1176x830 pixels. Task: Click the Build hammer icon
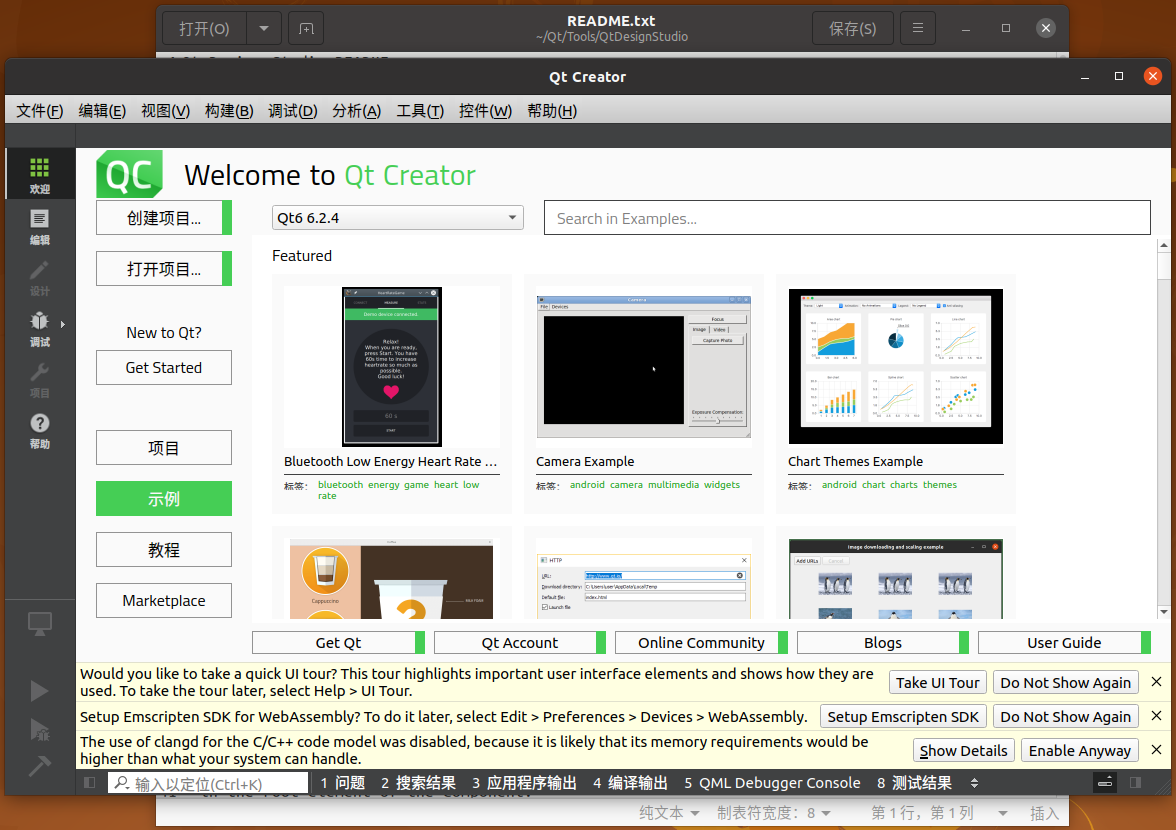[x=40, y=766]
